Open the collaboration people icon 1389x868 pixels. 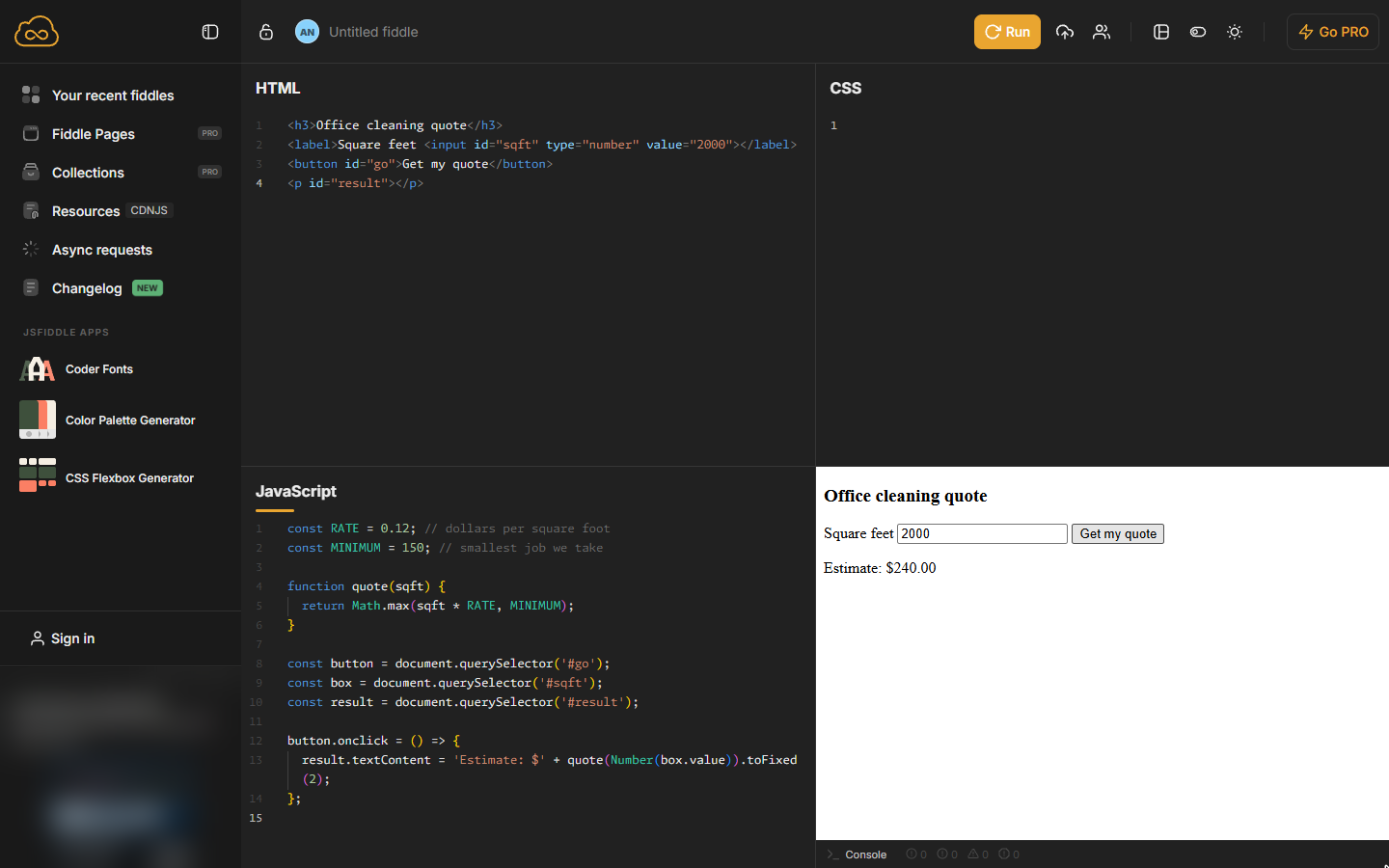[1101, 32]
